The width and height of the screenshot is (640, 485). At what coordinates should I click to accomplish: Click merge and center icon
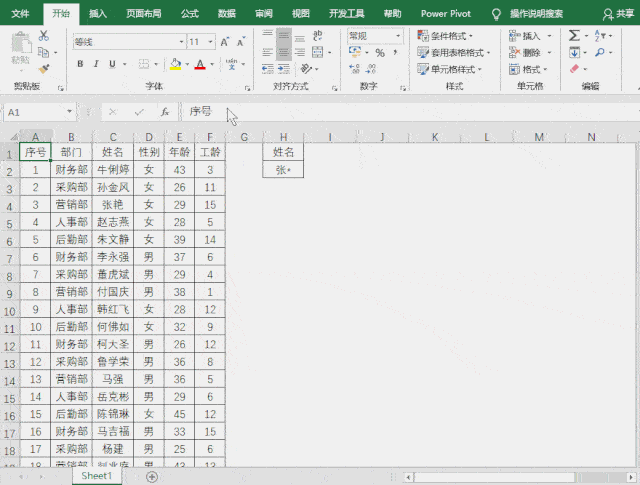[318, 52]
